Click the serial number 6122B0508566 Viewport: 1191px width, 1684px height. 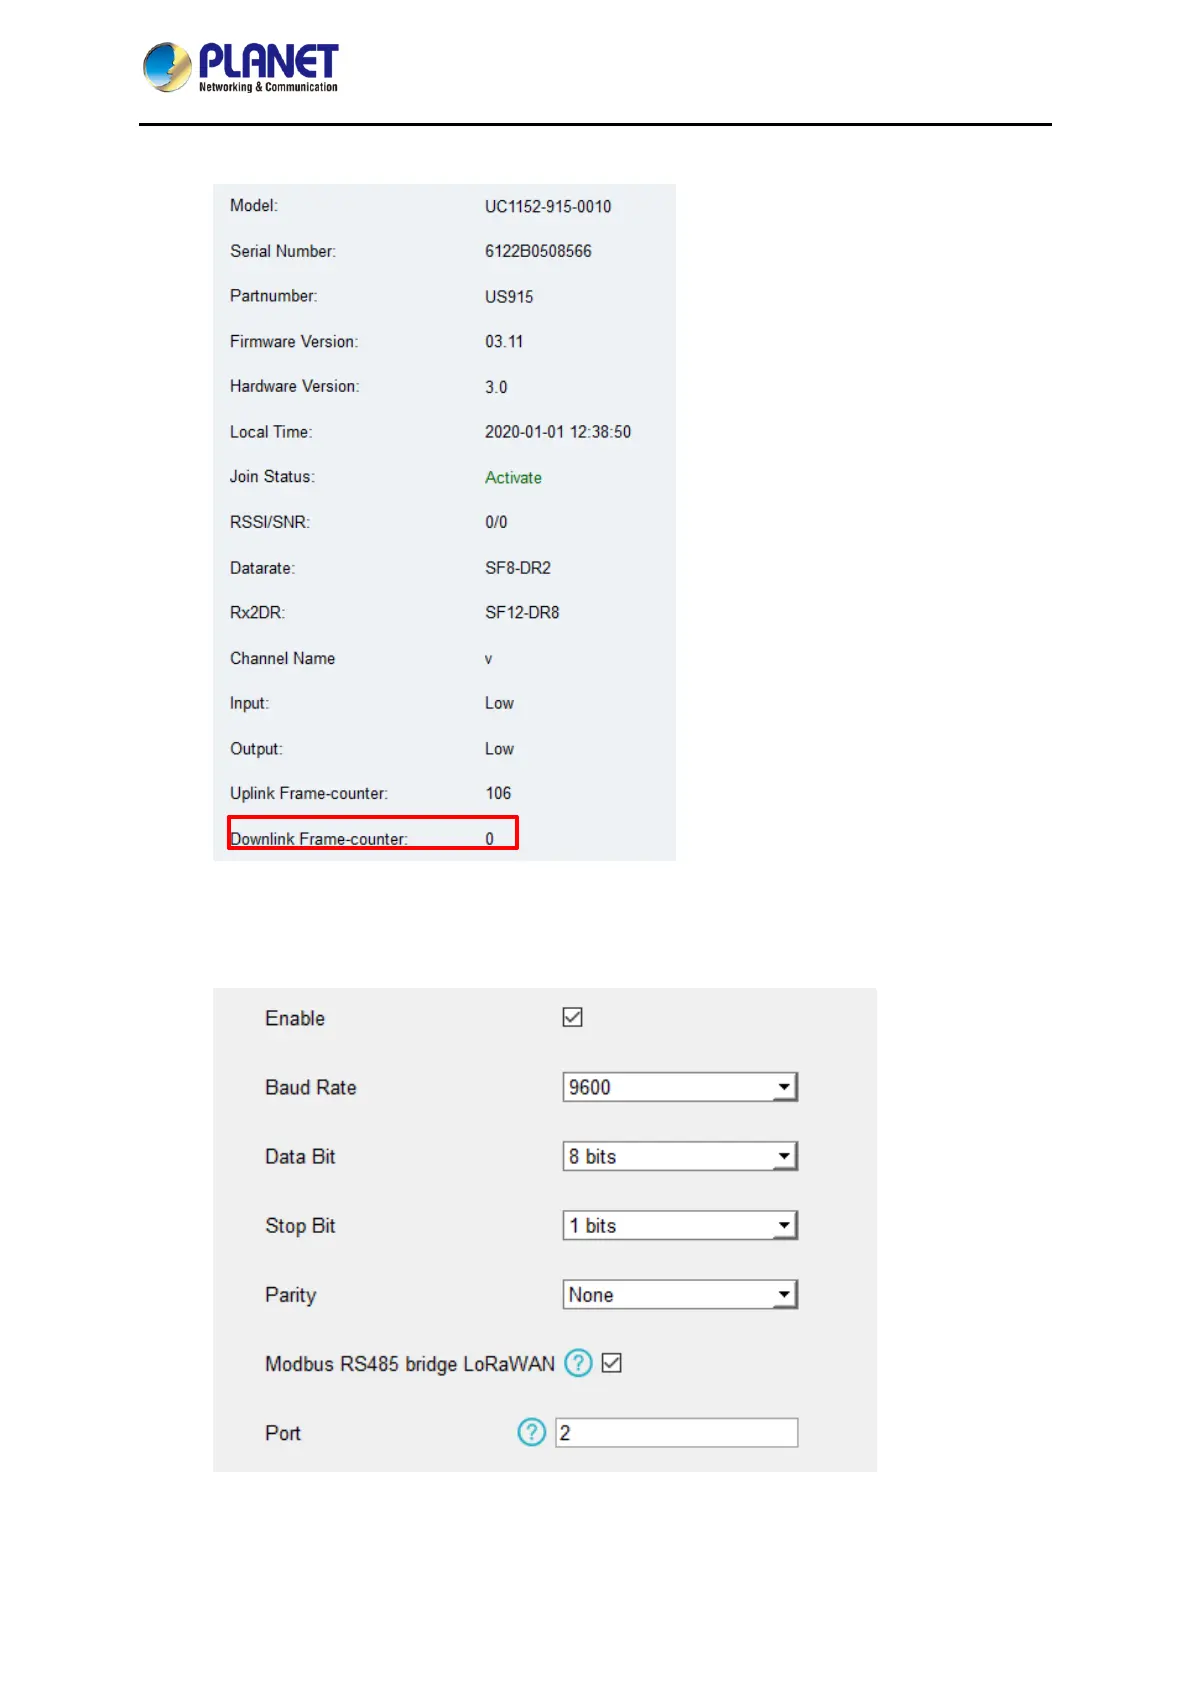pos(538,251)
